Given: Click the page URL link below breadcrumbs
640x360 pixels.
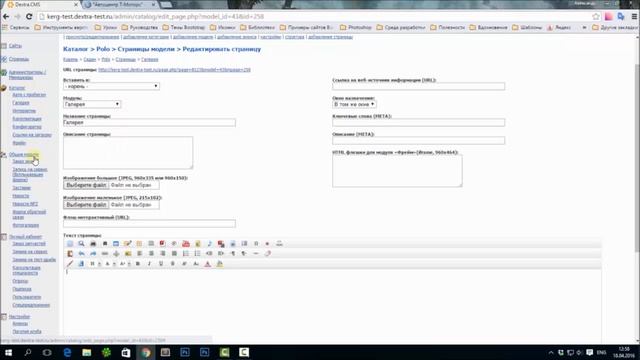Looking at the screenshot, I should [x=174, y=70].
